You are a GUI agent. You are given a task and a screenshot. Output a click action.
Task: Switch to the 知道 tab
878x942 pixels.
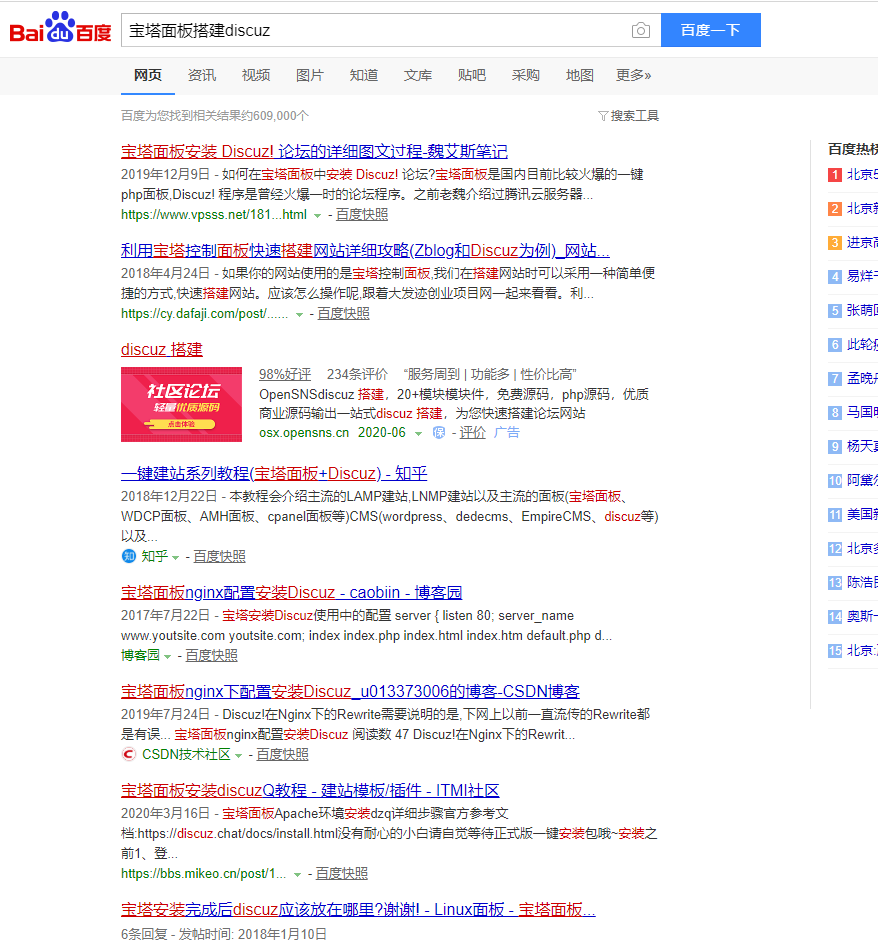364,75
